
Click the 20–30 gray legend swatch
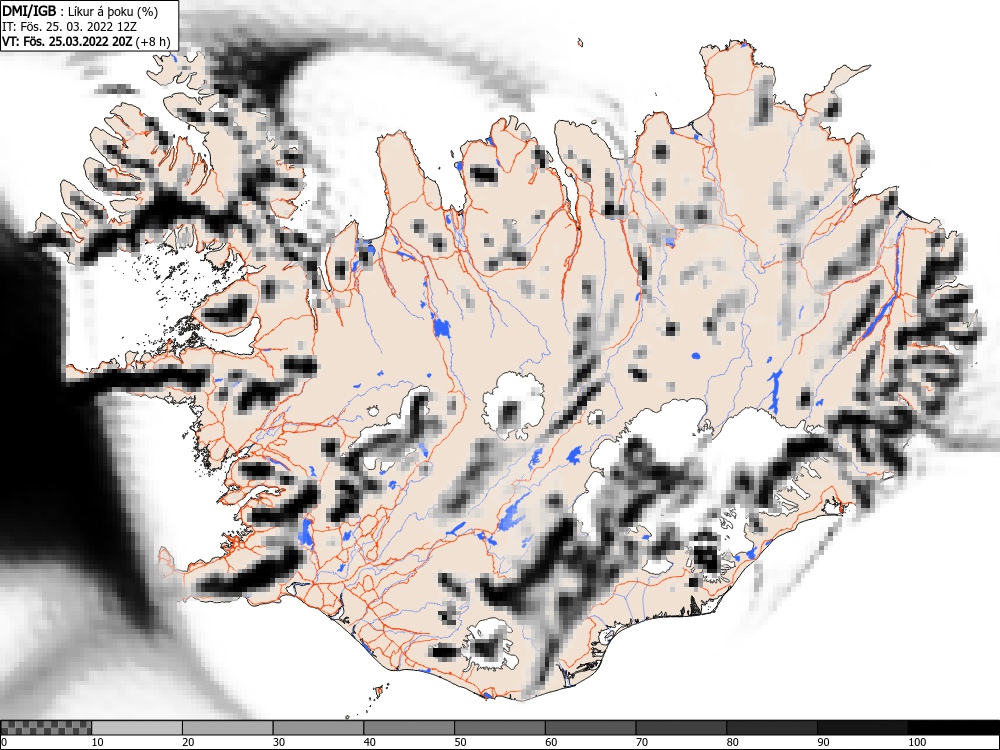pos(228,728)
